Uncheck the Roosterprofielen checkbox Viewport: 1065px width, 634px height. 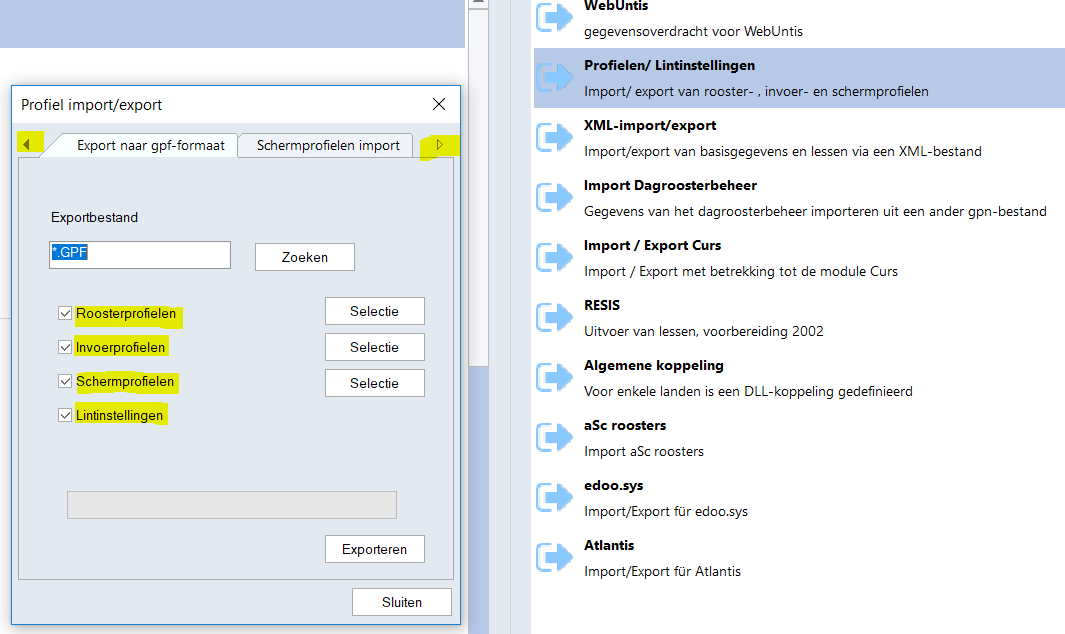[65, 314]
